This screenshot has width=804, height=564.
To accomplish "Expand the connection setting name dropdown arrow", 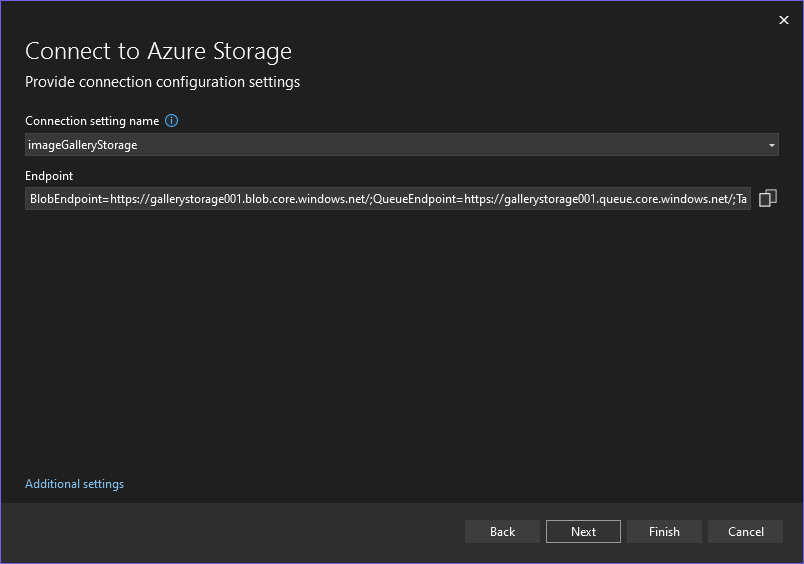I will [x=771, y=145].
